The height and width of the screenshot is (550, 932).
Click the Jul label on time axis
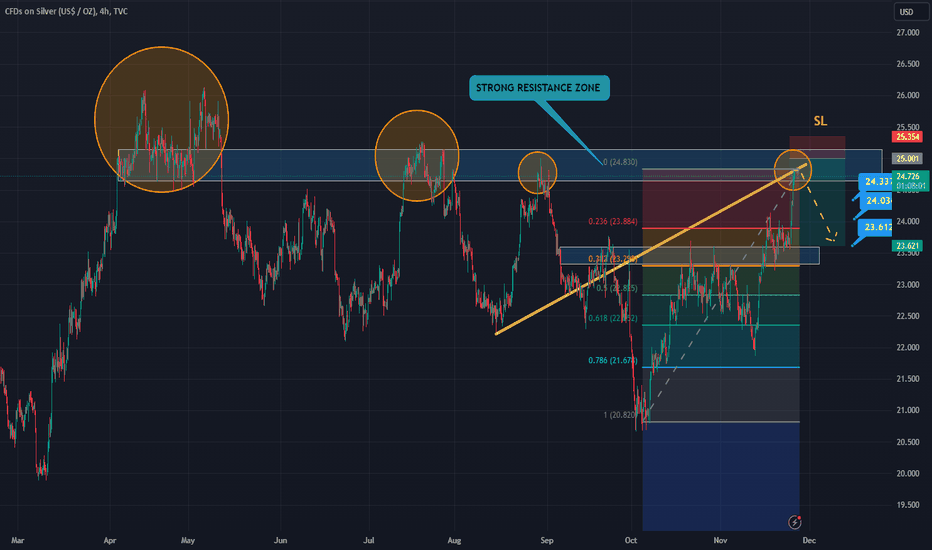pos(369,541)
